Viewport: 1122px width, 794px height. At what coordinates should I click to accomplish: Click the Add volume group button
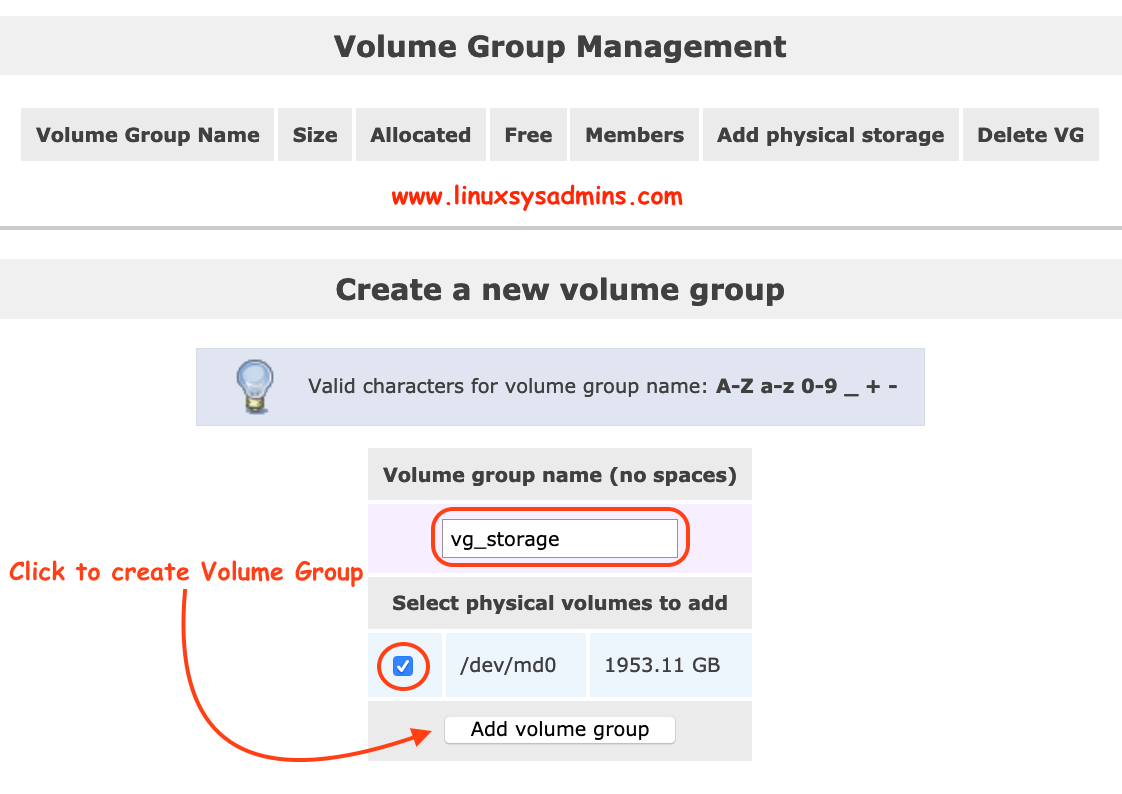click(x=560, y=730)
